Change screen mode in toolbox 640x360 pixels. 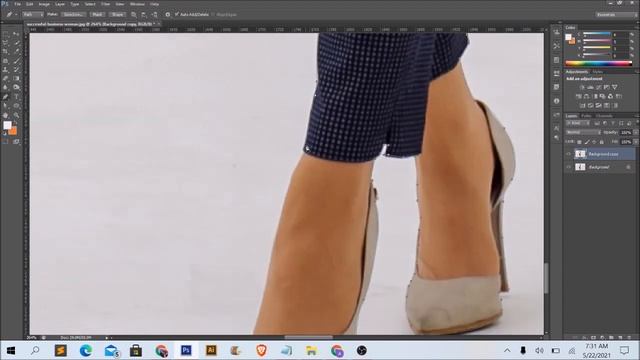[x=16, y=142]
